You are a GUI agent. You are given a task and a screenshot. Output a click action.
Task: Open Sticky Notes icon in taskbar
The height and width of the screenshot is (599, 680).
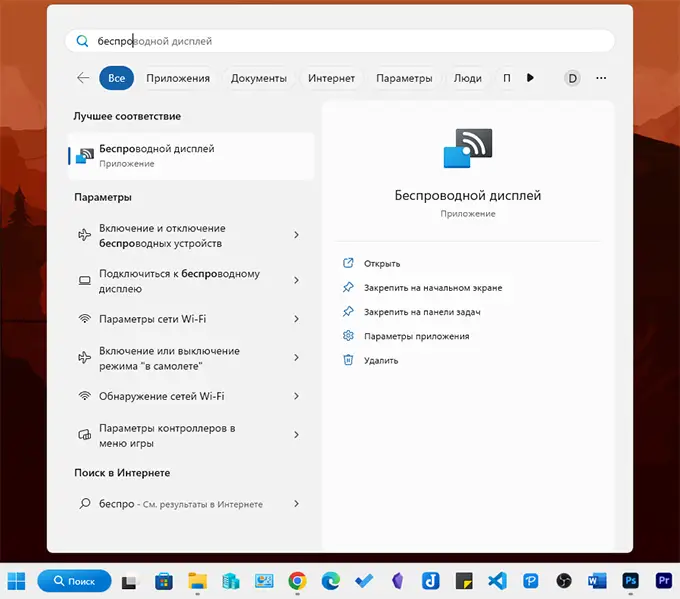coord(464,581)
